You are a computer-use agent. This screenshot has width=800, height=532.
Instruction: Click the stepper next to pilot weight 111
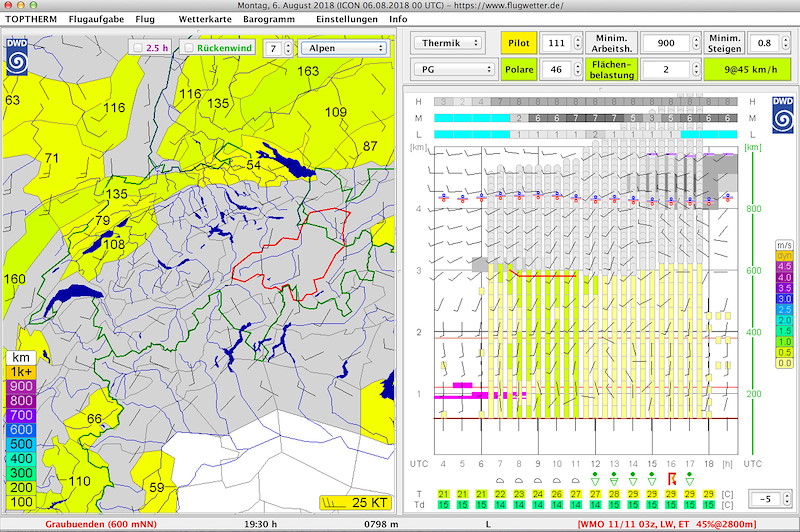click(578, 43)
